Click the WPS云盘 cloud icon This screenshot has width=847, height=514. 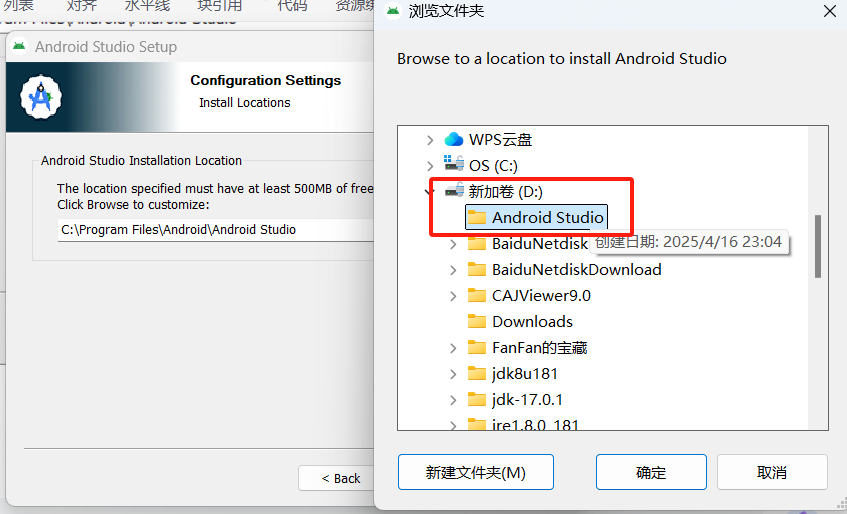pos(454,140)
